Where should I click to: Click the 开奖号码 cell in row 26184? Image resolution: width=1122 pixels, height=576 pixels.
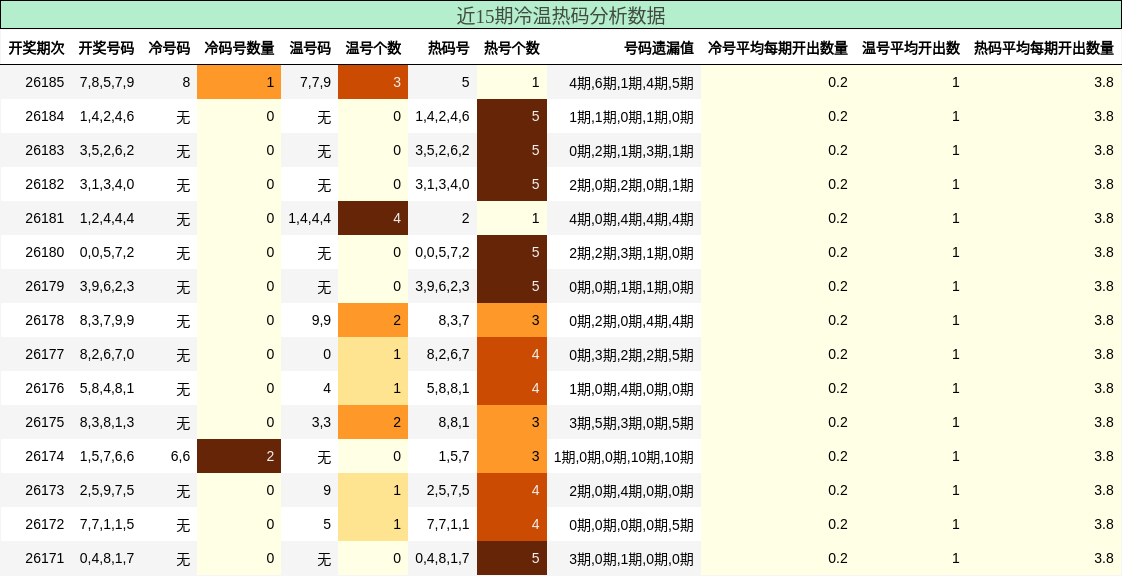(x=107, y=116)
